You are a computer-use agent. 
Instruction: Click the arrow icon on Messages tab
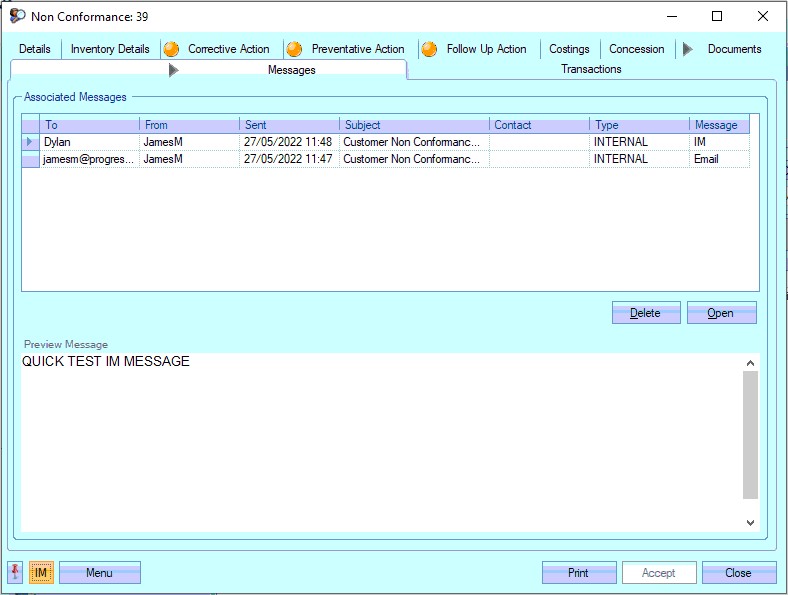174,70
